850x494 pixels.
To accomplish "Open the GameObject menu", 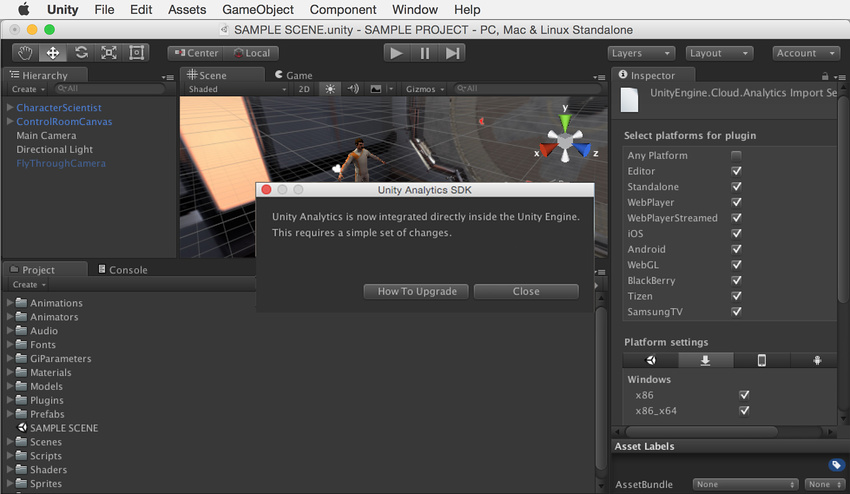I will (258, 9).
